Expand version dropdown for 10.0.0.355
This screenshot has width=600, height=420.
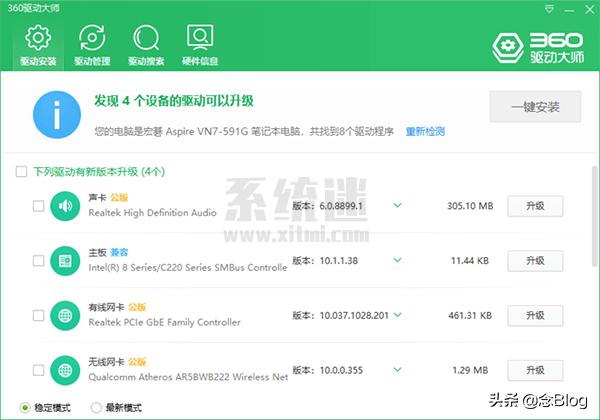pos(398,370)
